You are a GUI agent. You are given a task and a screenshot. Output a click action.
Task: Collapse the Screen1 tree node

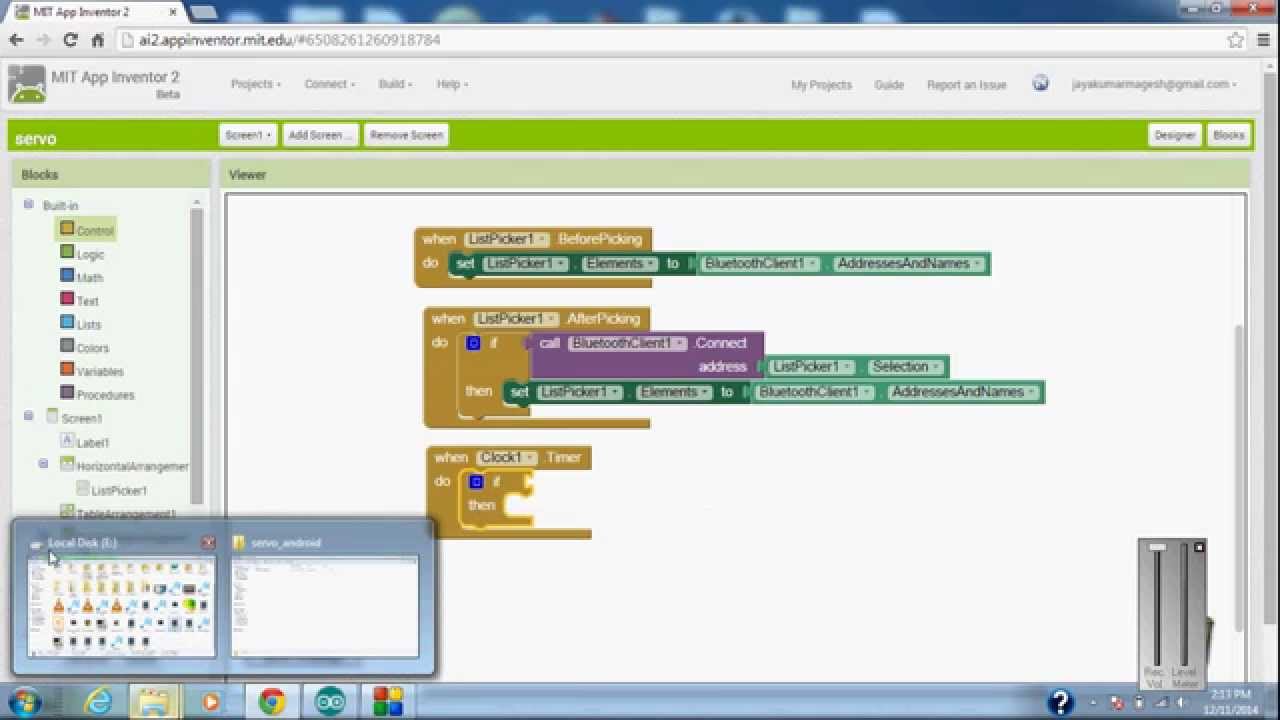pos(28,416)
